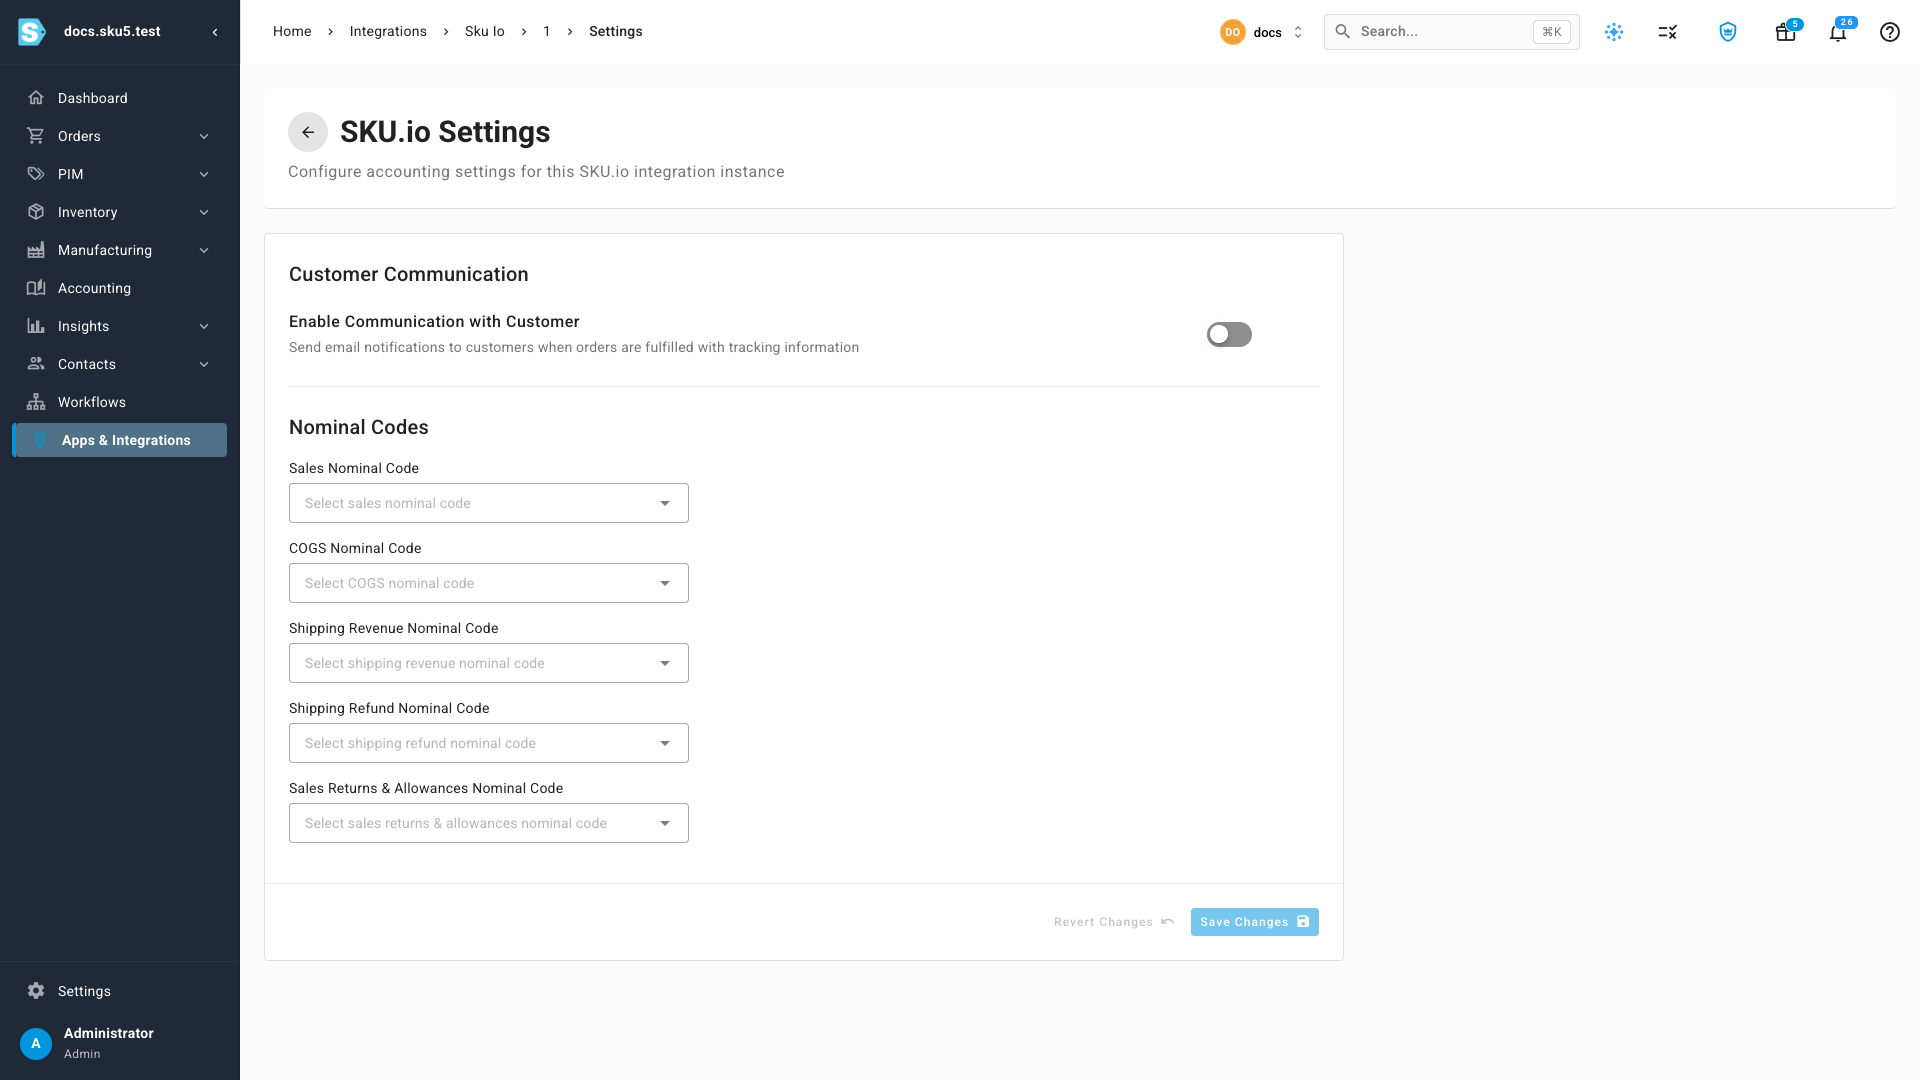
Task: Click the SKU.io logo icon
Action: click(x=32, y=32)
